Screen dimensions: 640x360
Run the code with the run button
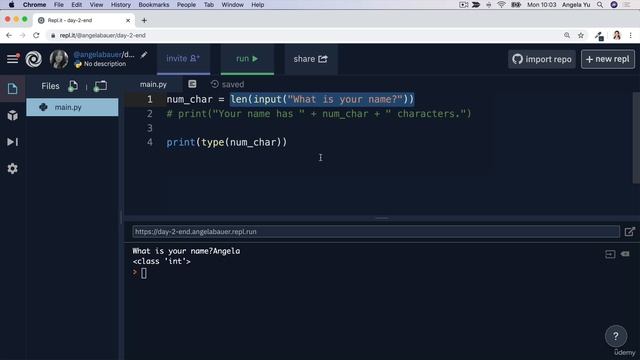pyautogui.click(x=247, y=59)
